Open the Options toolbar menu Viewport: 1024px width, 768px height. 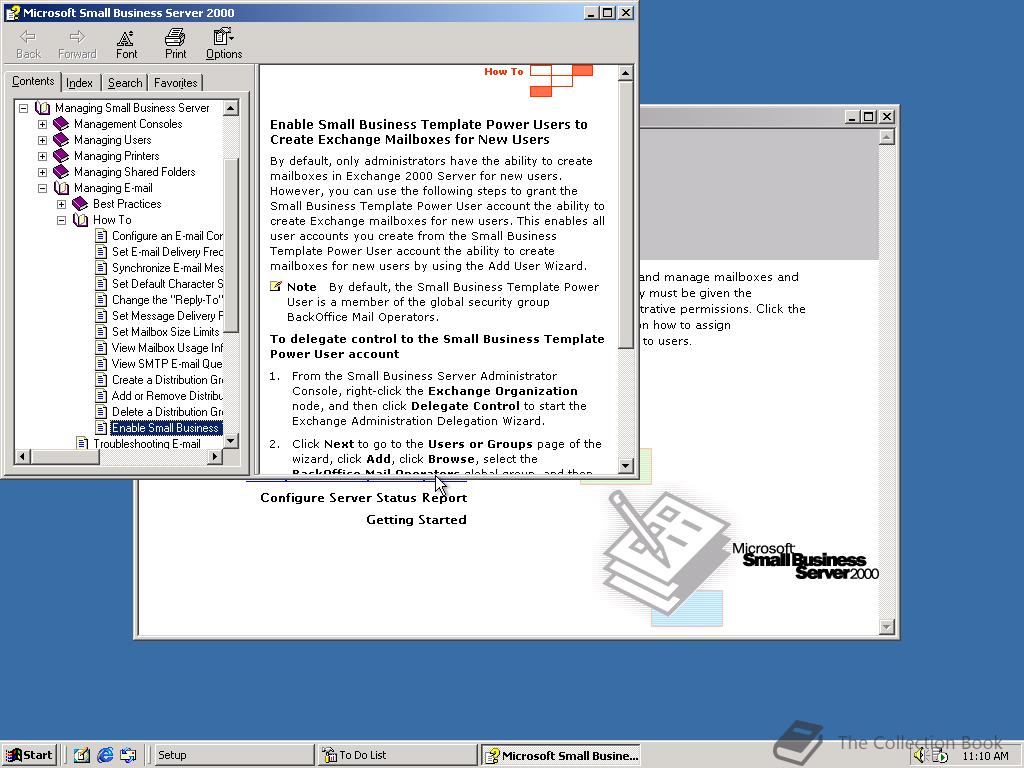tap(224, 44)
